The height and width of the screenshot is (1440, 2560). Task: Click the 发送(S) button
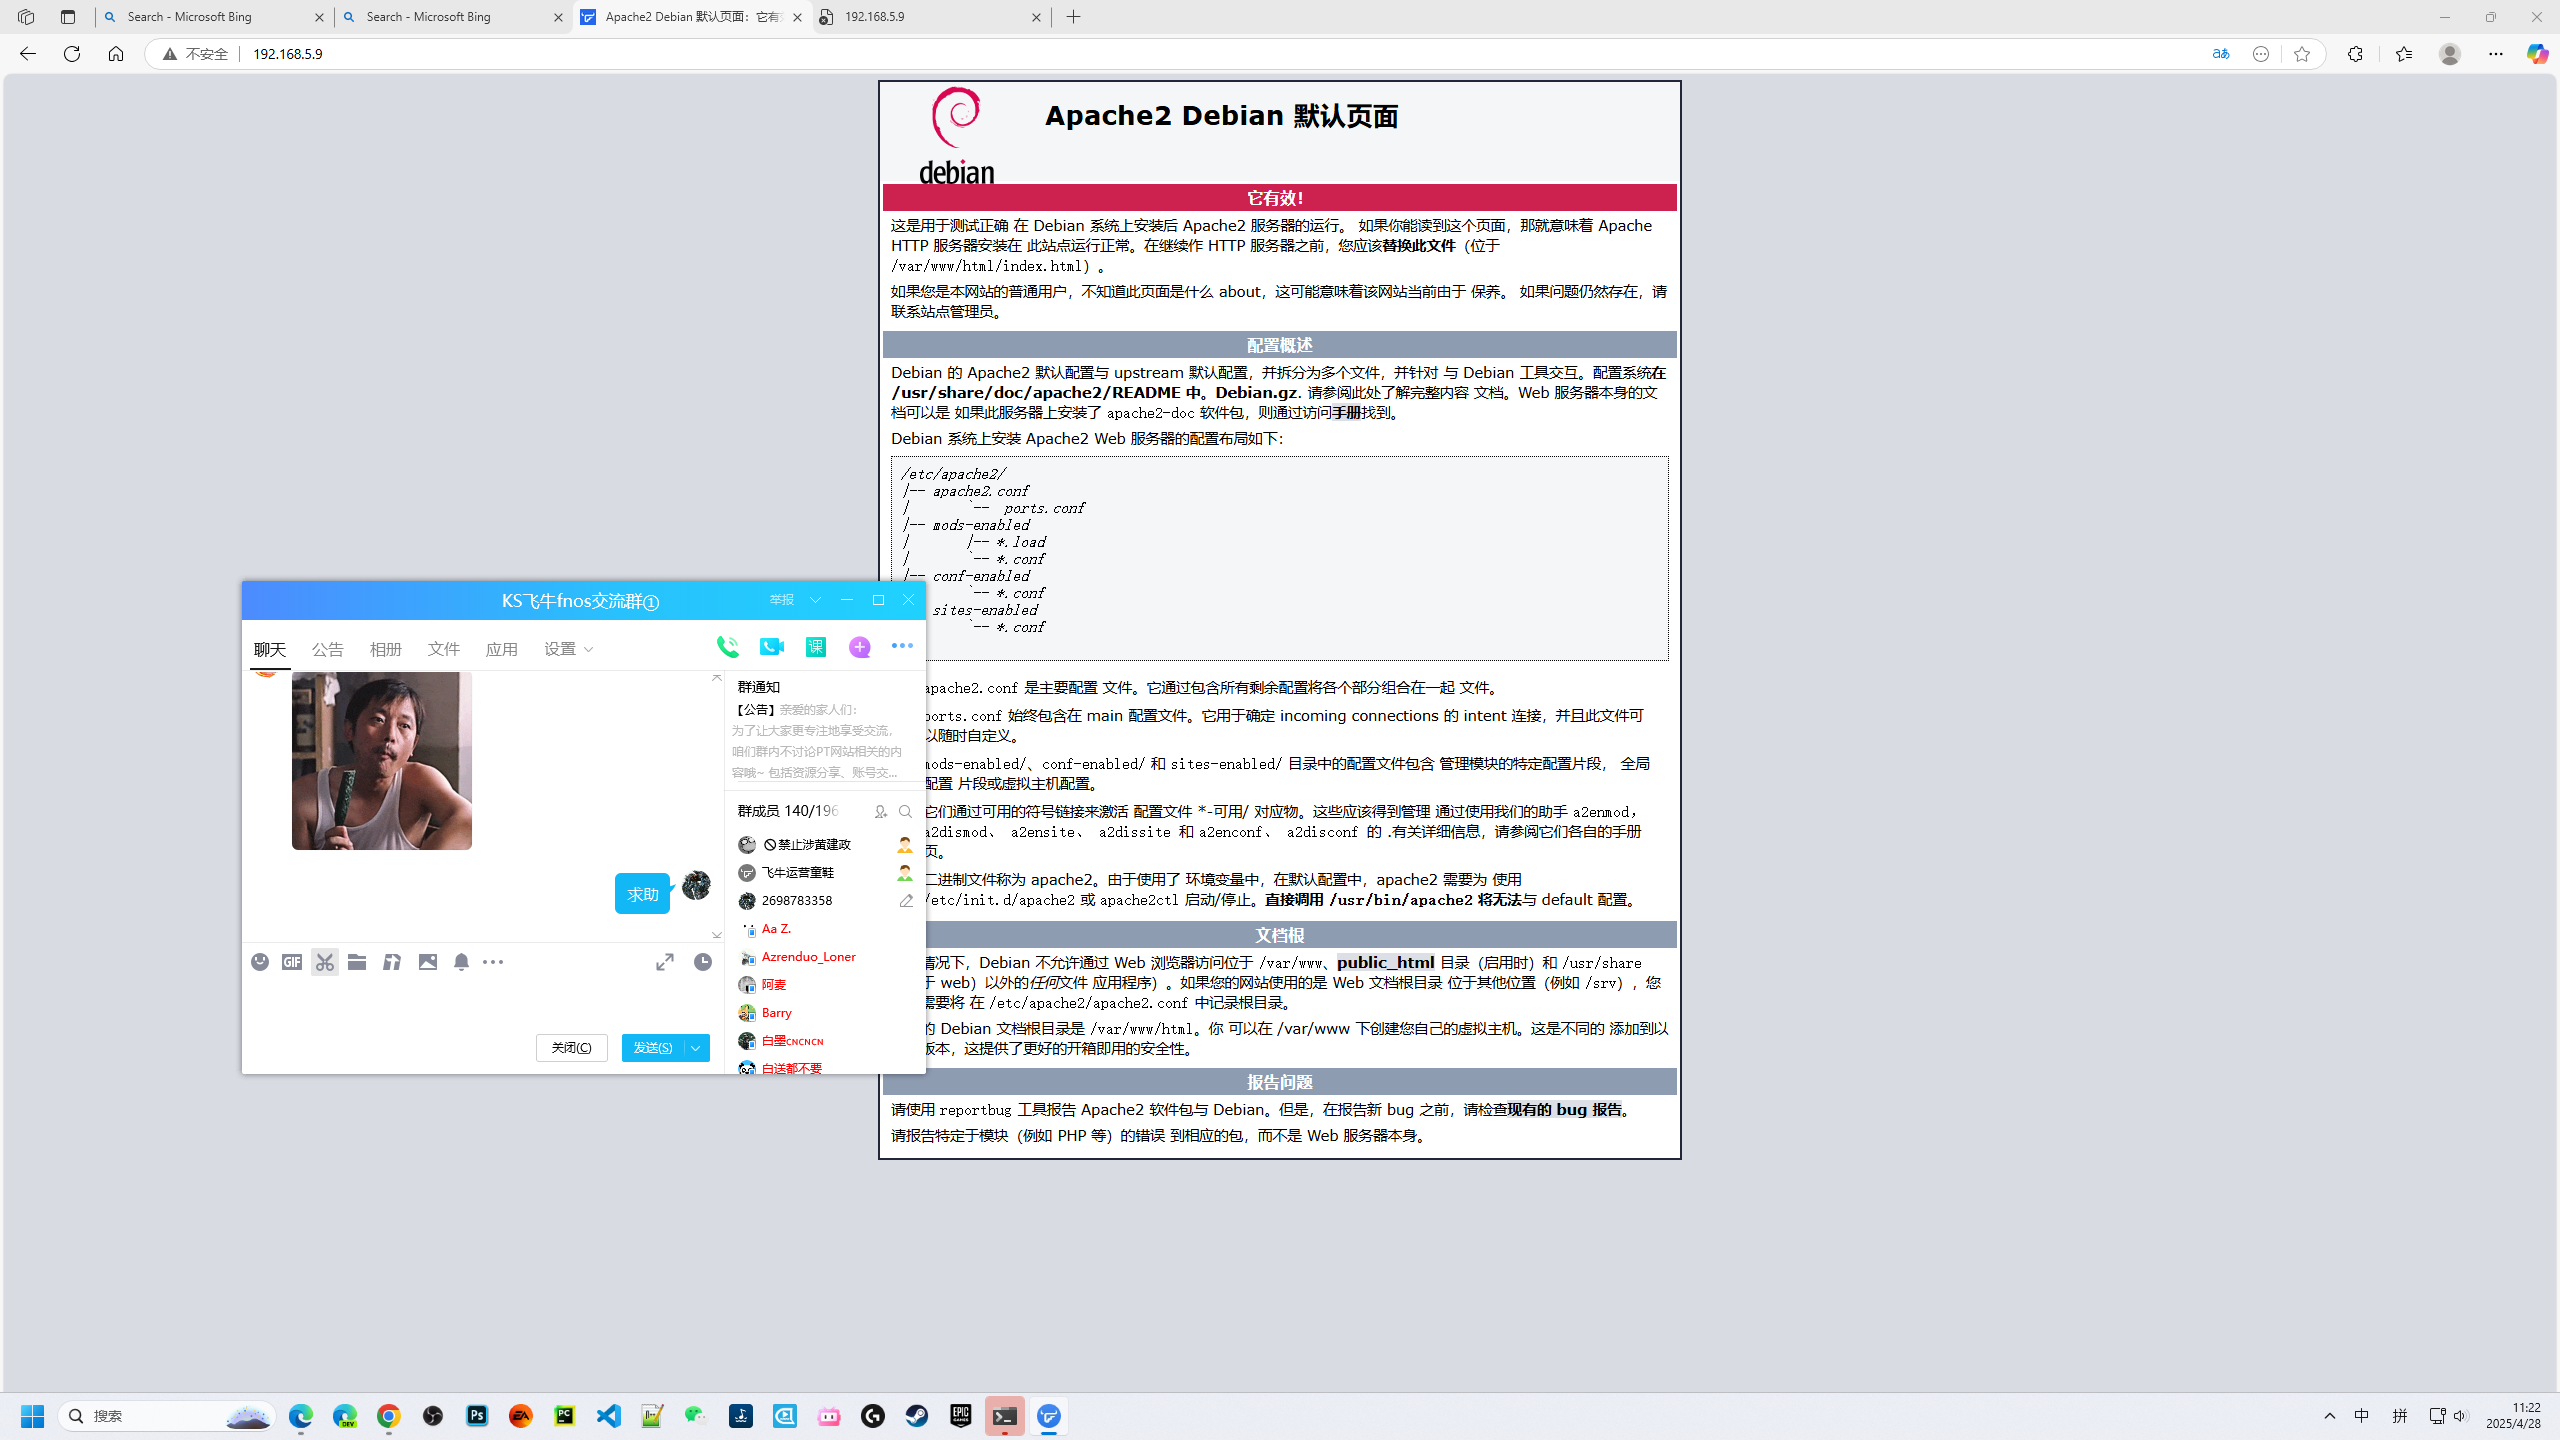[653, 1048]
